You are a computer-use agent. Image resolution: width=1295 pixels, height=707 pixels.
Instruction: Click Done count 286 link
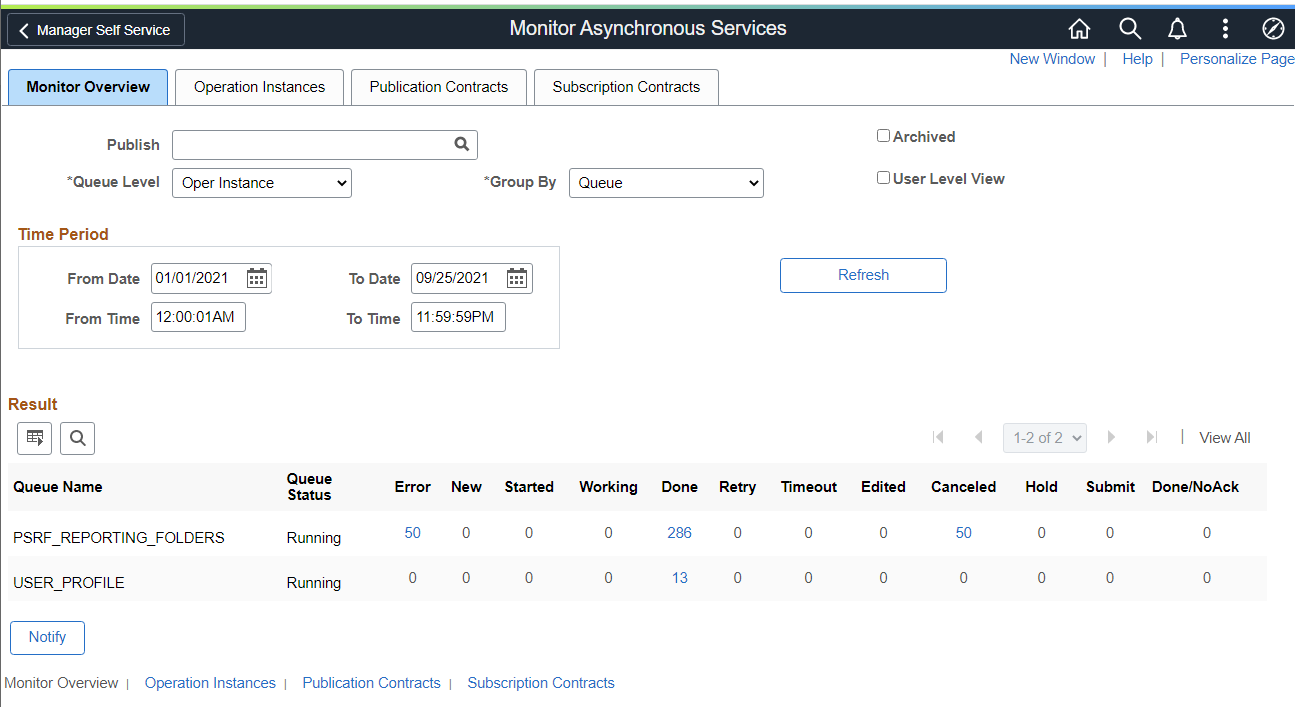(679, 533)
